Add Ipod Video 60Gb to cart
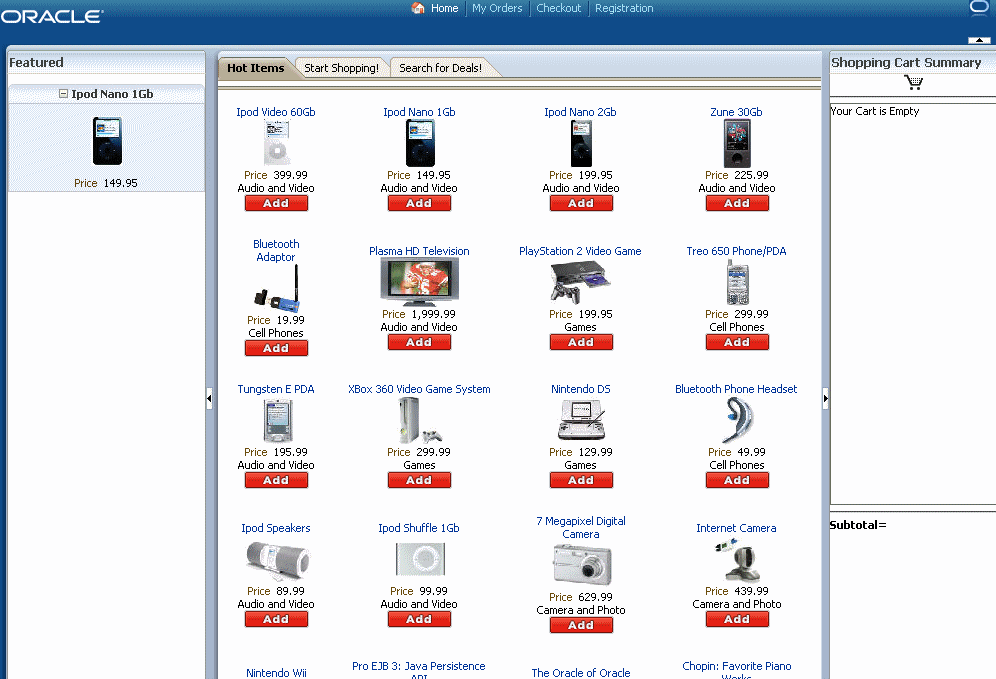 click(x=276, y=203)
